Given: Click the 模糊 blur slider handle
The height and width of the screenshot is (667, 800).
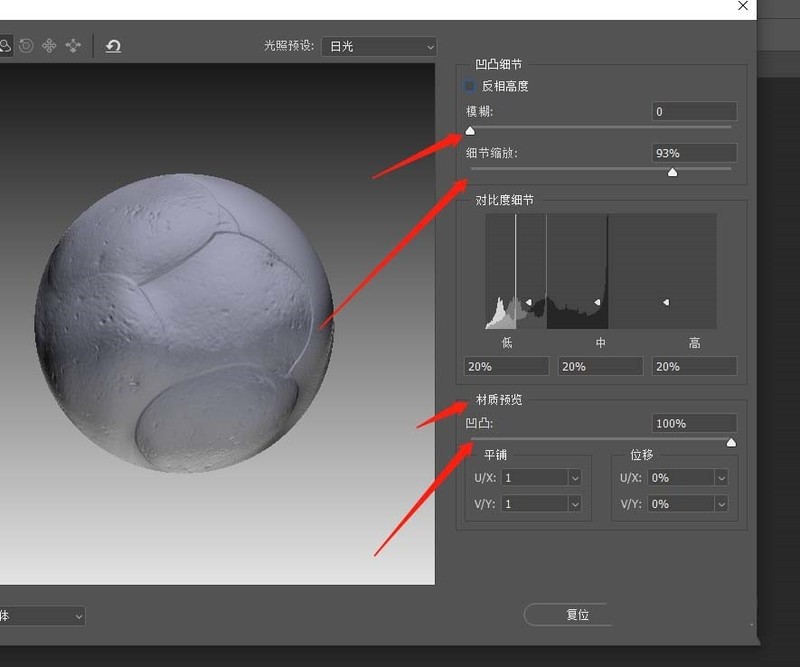Looking at the screenshot, I should click(470, 130).
